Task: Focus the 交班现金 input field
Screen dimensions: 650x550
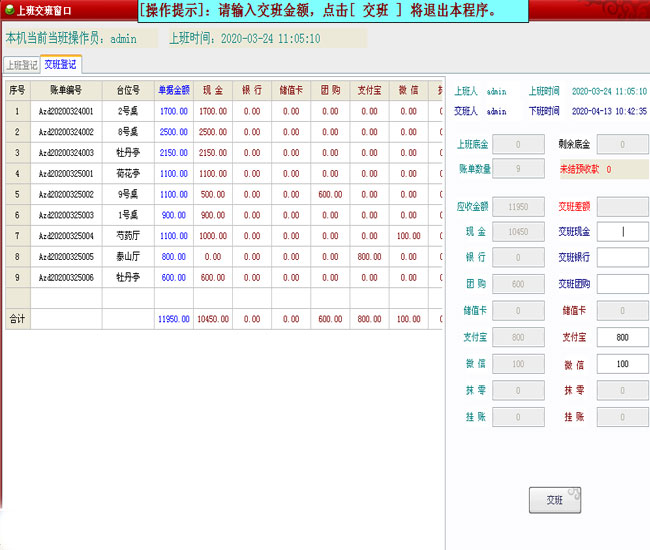Action: tap(623, 232)
